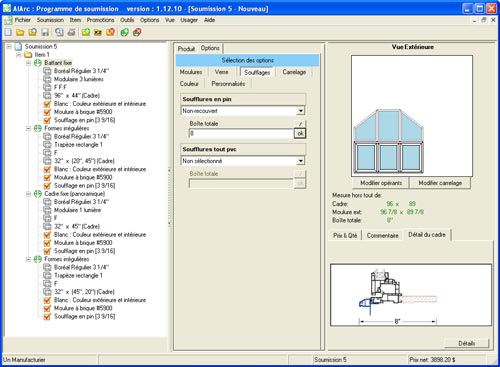
Task: Click the icon beside F F F row
Action: [x=47, y=87]
